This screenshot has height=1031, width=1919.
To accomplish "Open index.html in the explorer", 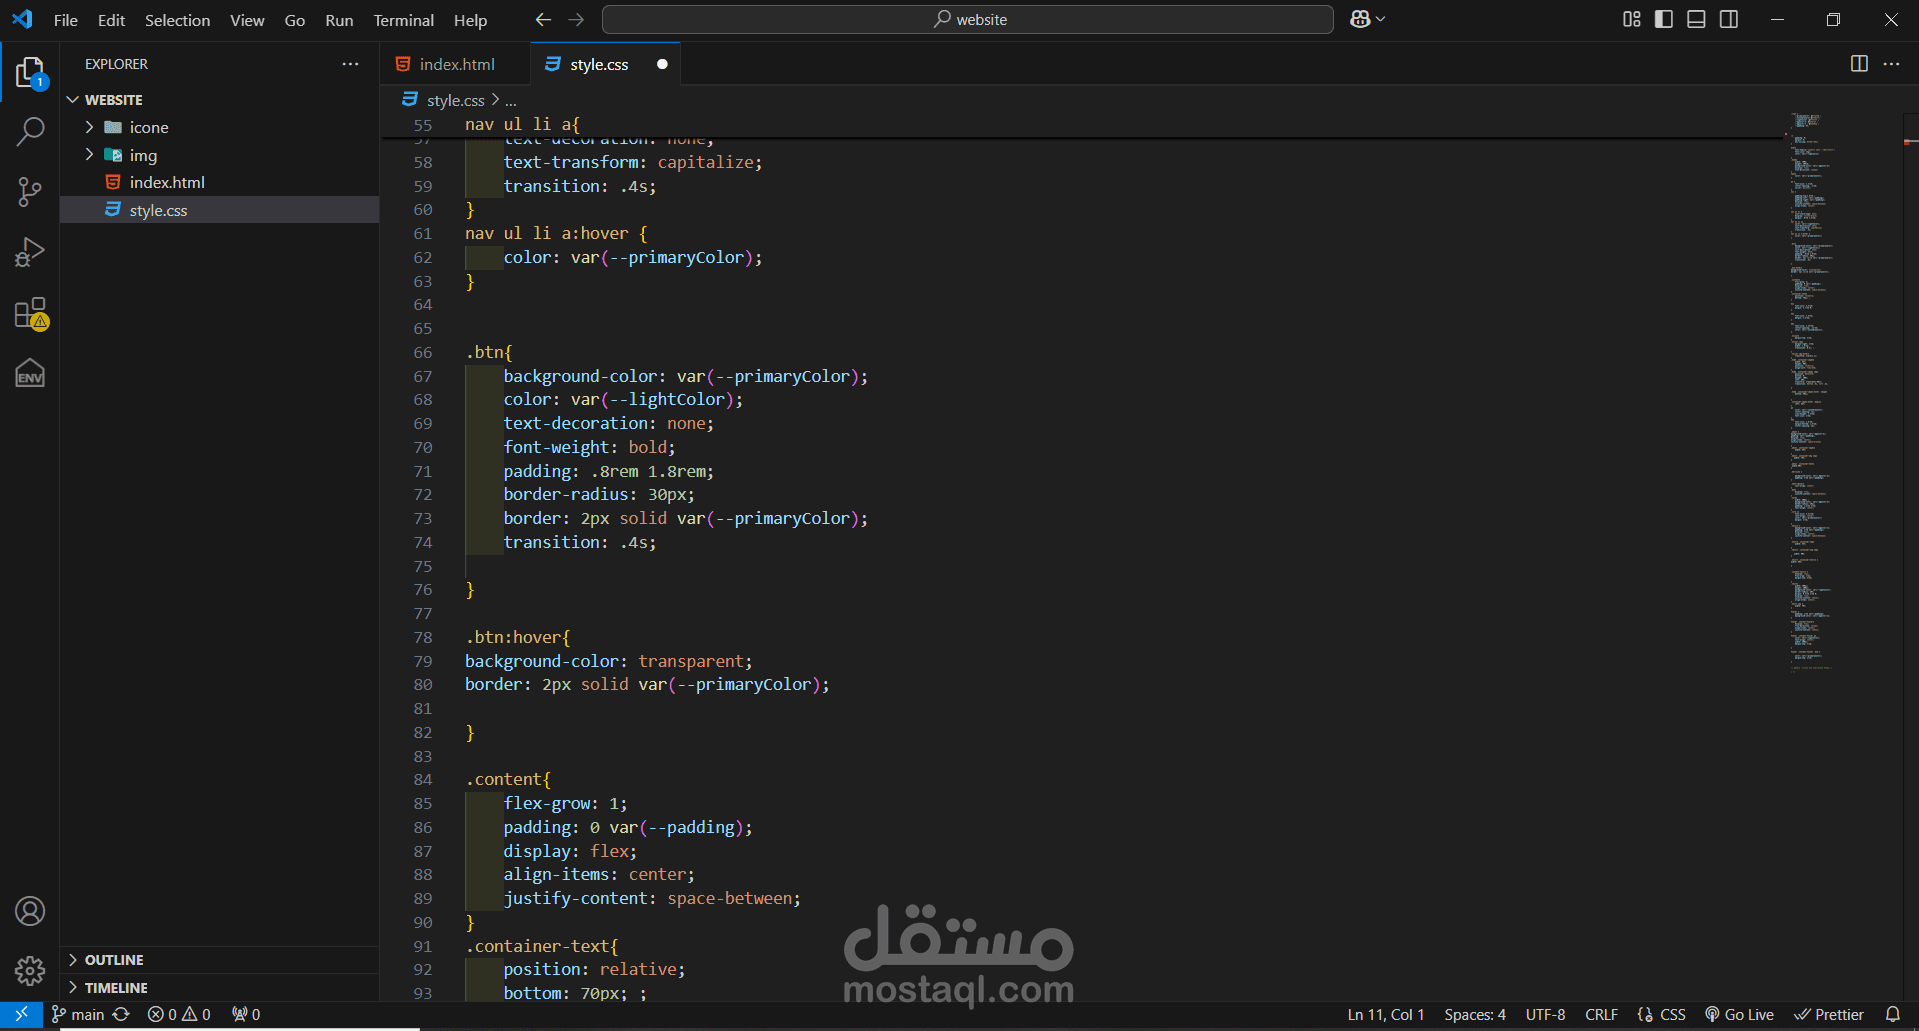I will 220,182.
